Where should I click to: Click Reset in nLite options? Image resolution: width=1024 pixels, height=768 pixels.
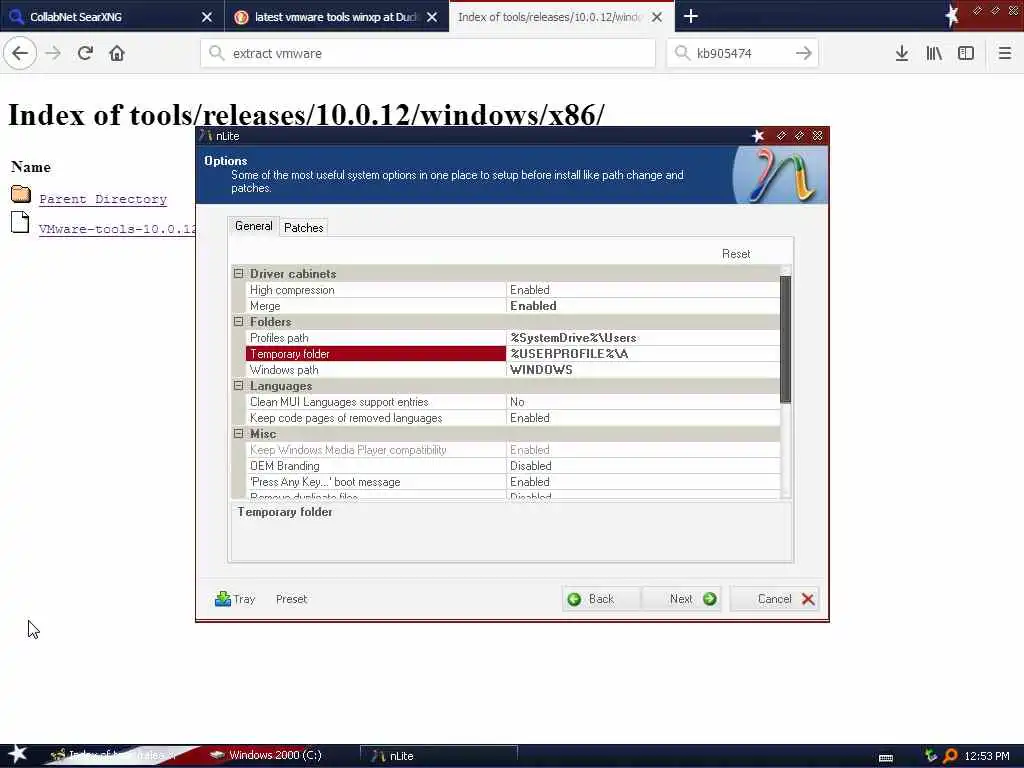pos(736,254)
